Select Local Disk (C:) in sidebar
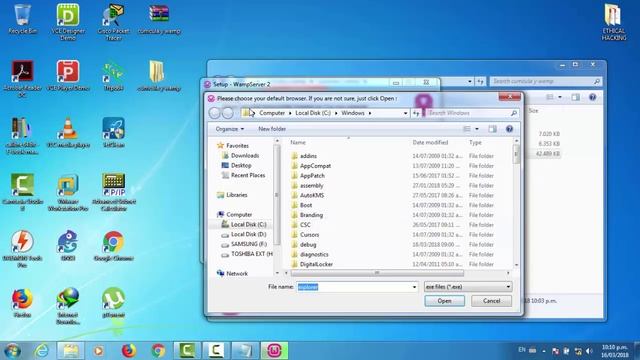This screenshot has width=640, height=360. tap(248, 224)
